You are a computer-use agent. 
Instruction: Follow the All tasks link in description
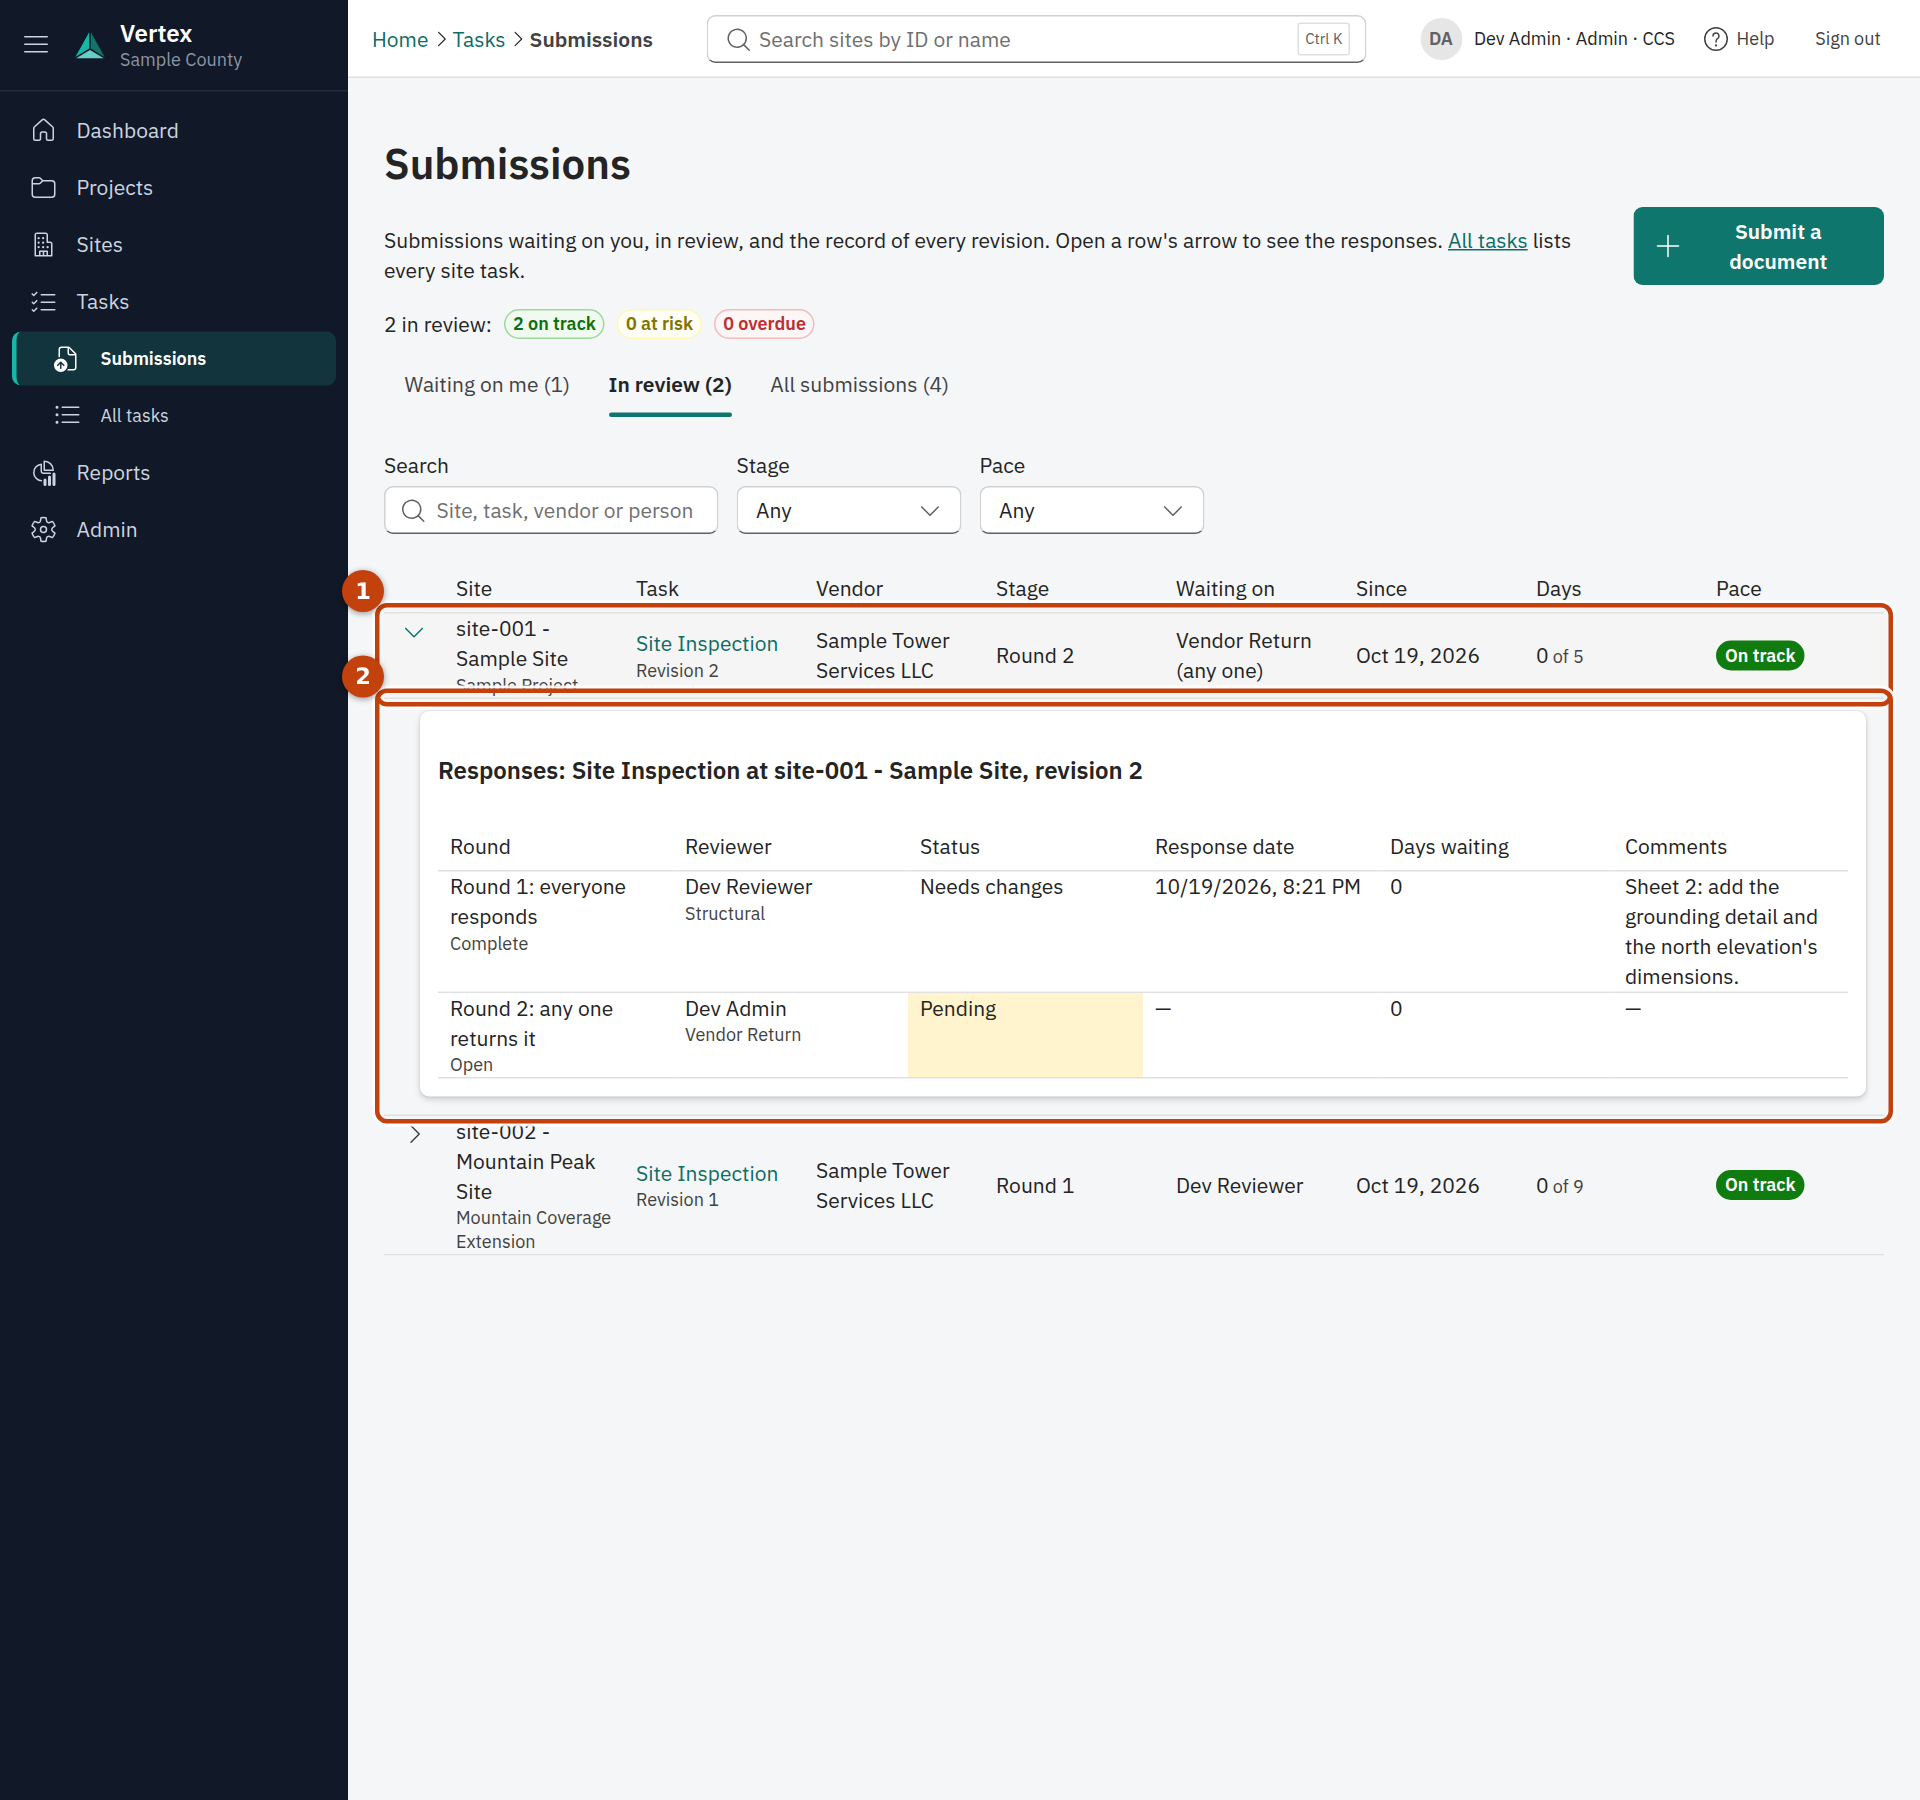1487,241
